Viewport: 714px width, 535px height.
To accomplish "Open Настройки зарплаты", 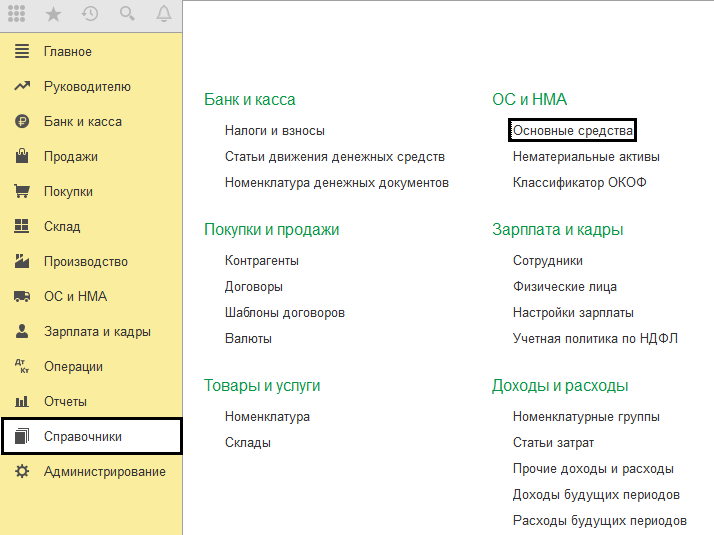I will [573, 313].
